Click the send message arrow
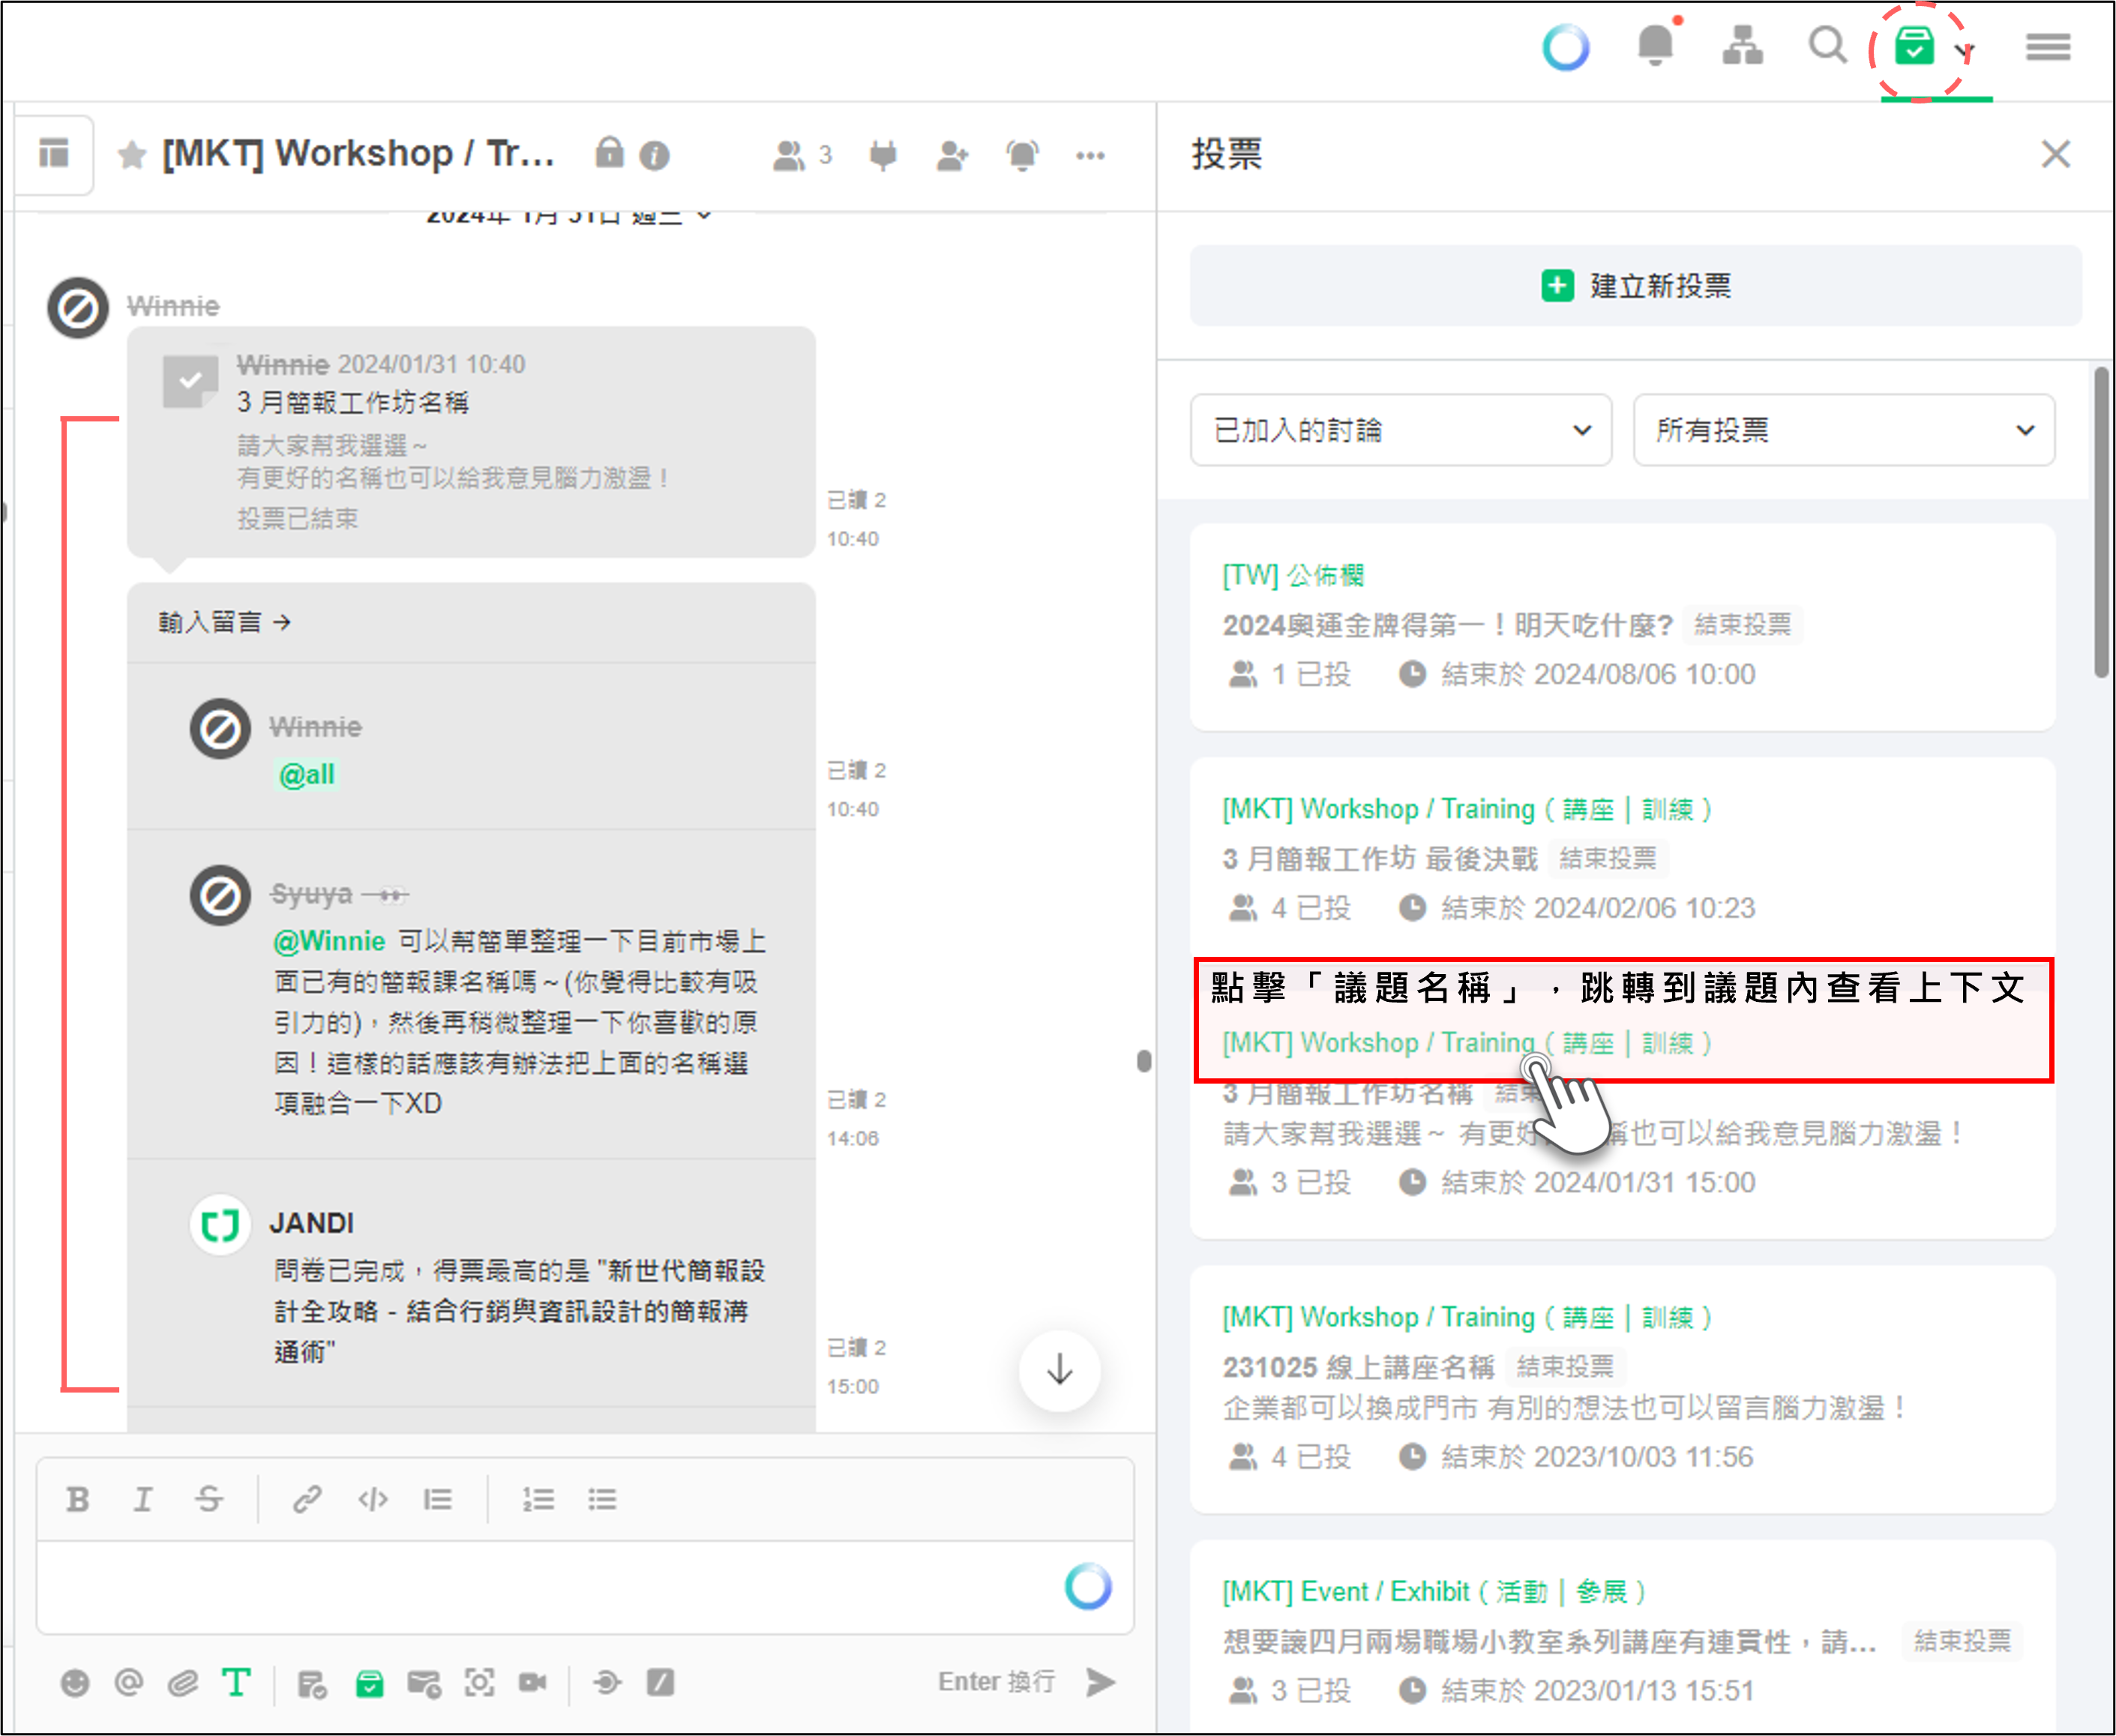This screenshot has width=2116, height=1736. click(x=1100, y=1682)
